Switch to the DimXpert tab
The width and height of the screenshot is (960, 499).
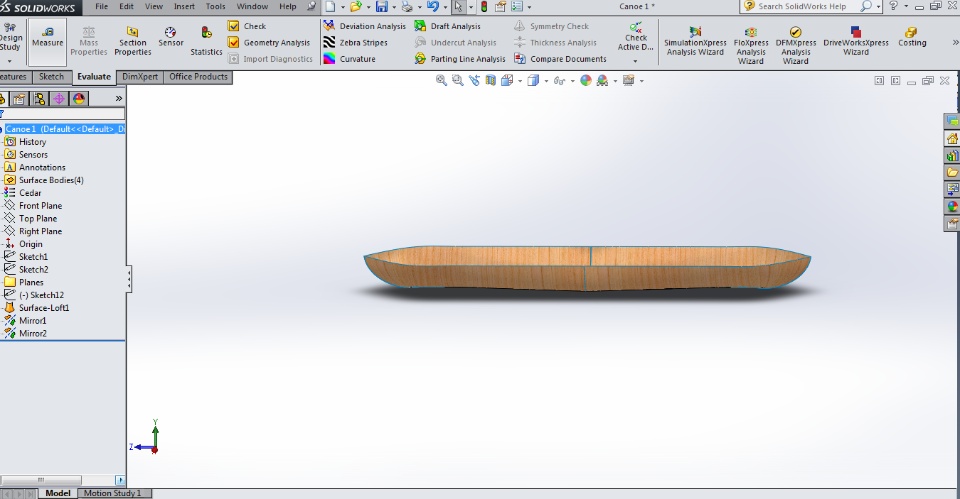pyautogui.click(x=140, y=77)
